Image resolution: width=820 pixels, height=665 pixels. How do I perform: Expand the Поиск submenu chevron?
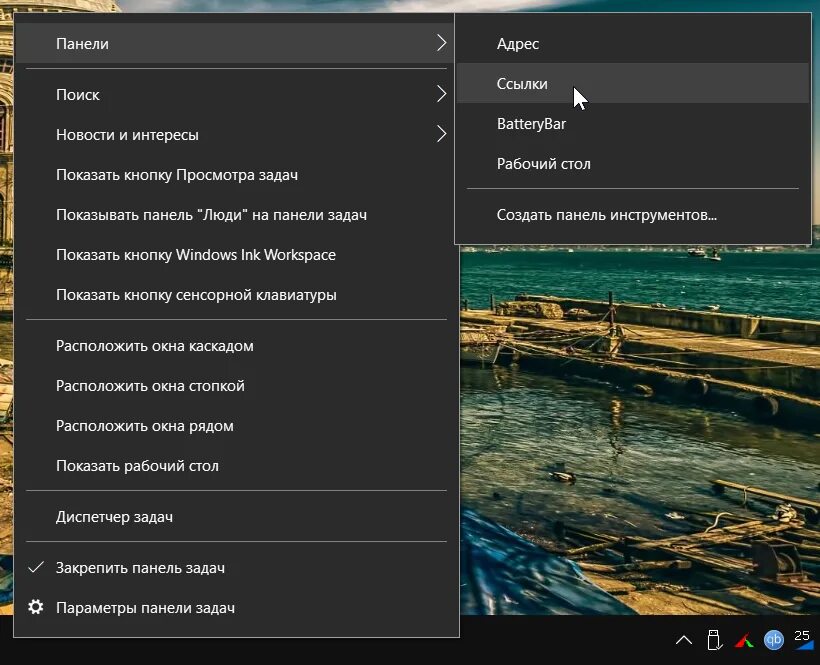(x=441, y=94)
